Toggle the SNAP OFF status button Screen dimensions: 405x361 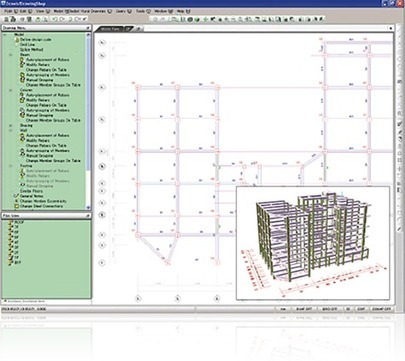(303, 309)
